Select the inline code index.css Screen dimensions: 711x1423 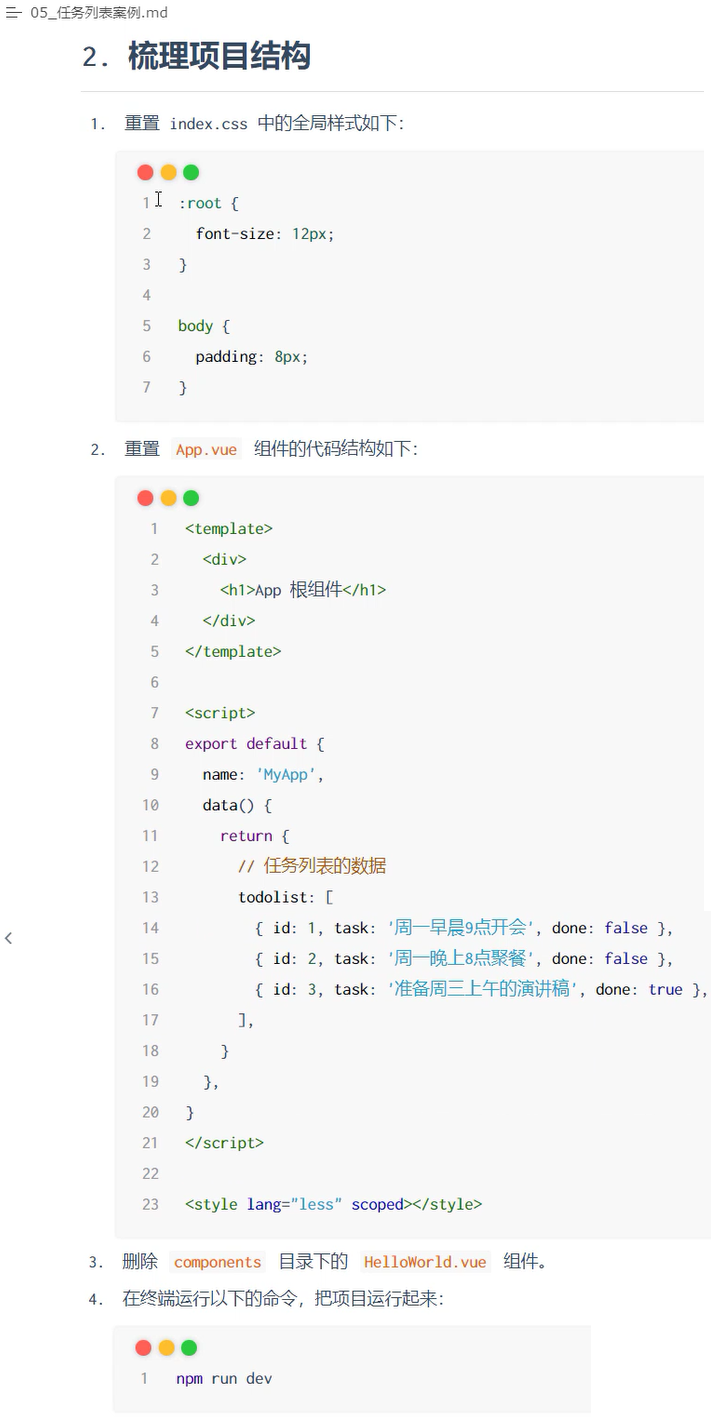coord(208,124)
